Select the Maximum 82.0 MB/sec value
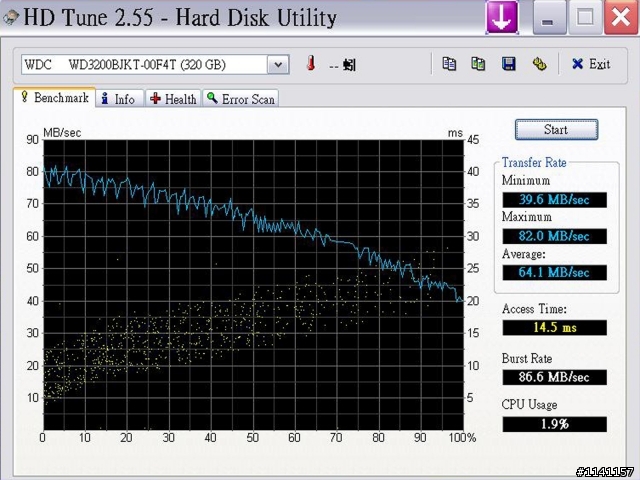Screen dimensions: 640x480 (554, 236)
